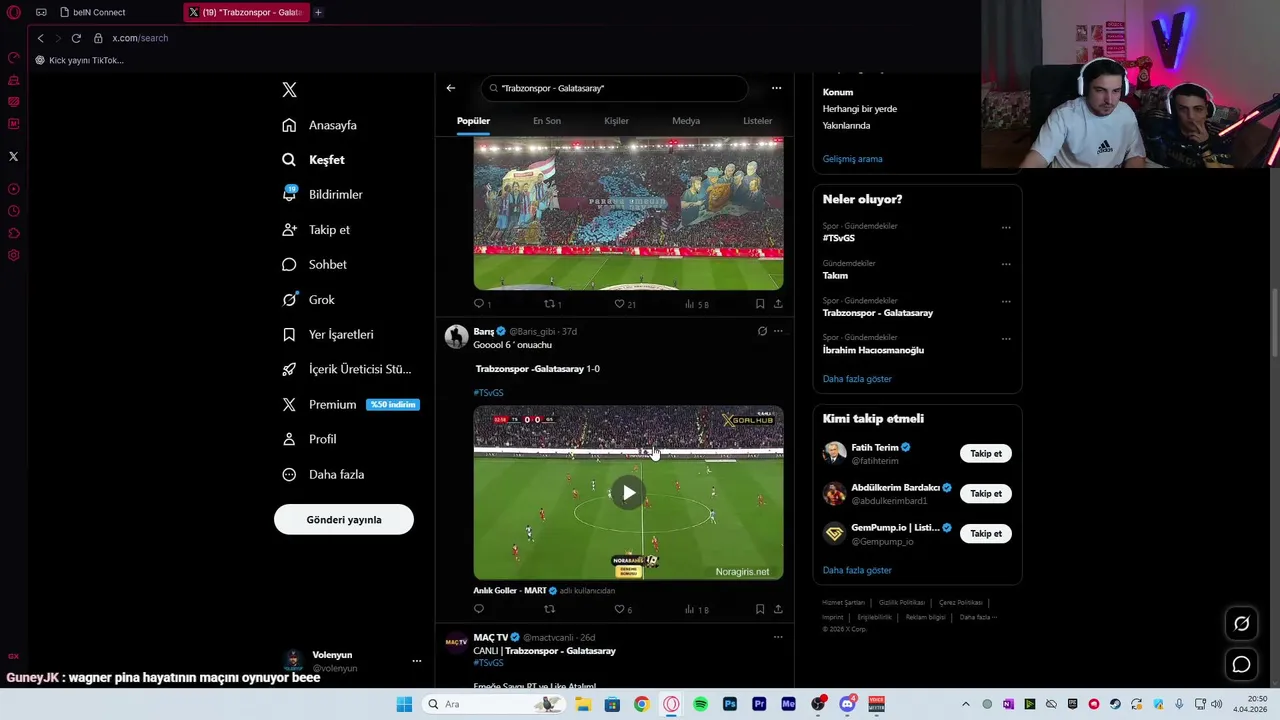Open Barış's profile avatar

point(456,336)
